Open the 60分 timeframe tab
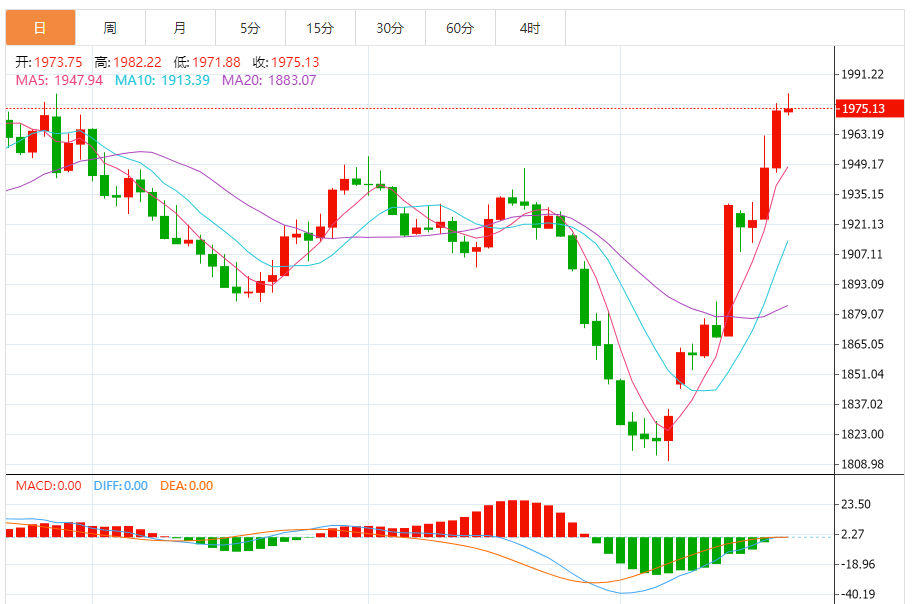 [461, 27]
